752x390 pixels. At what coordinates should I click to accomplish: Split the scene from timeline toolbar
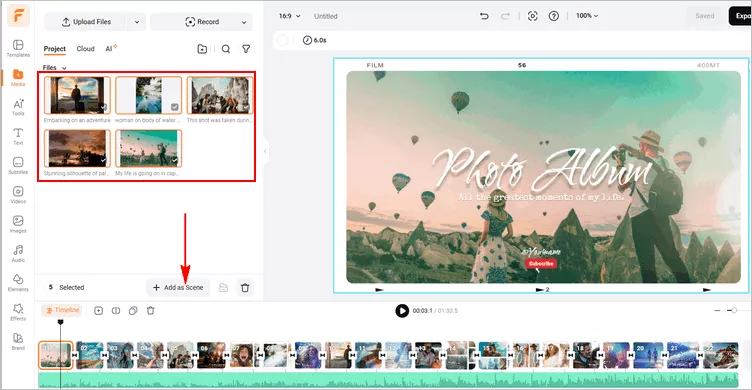116,311
